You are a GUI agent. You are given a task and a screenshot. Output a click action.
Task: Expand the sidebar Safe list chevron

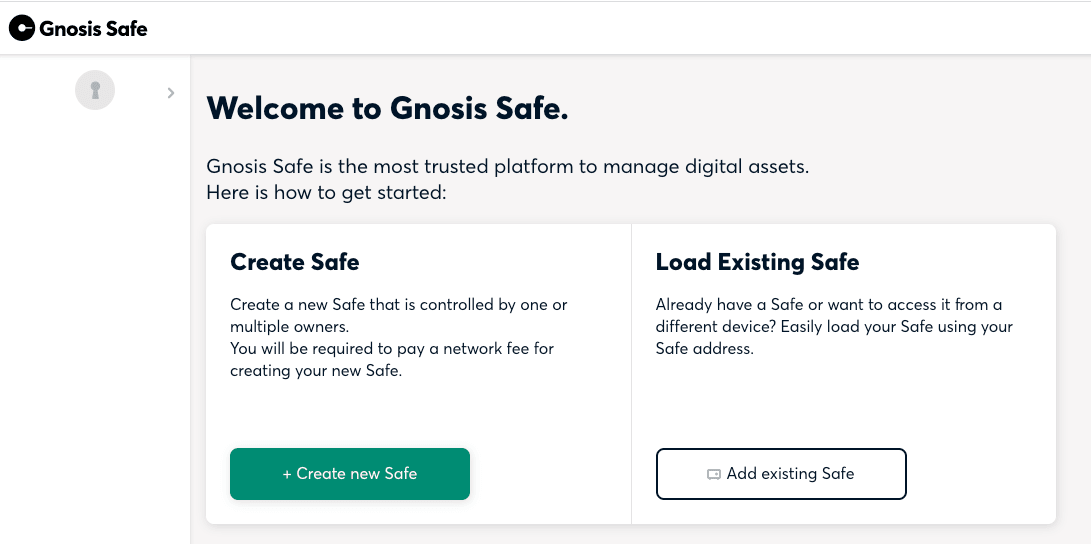pyautogui.click(x=170, y=93)
